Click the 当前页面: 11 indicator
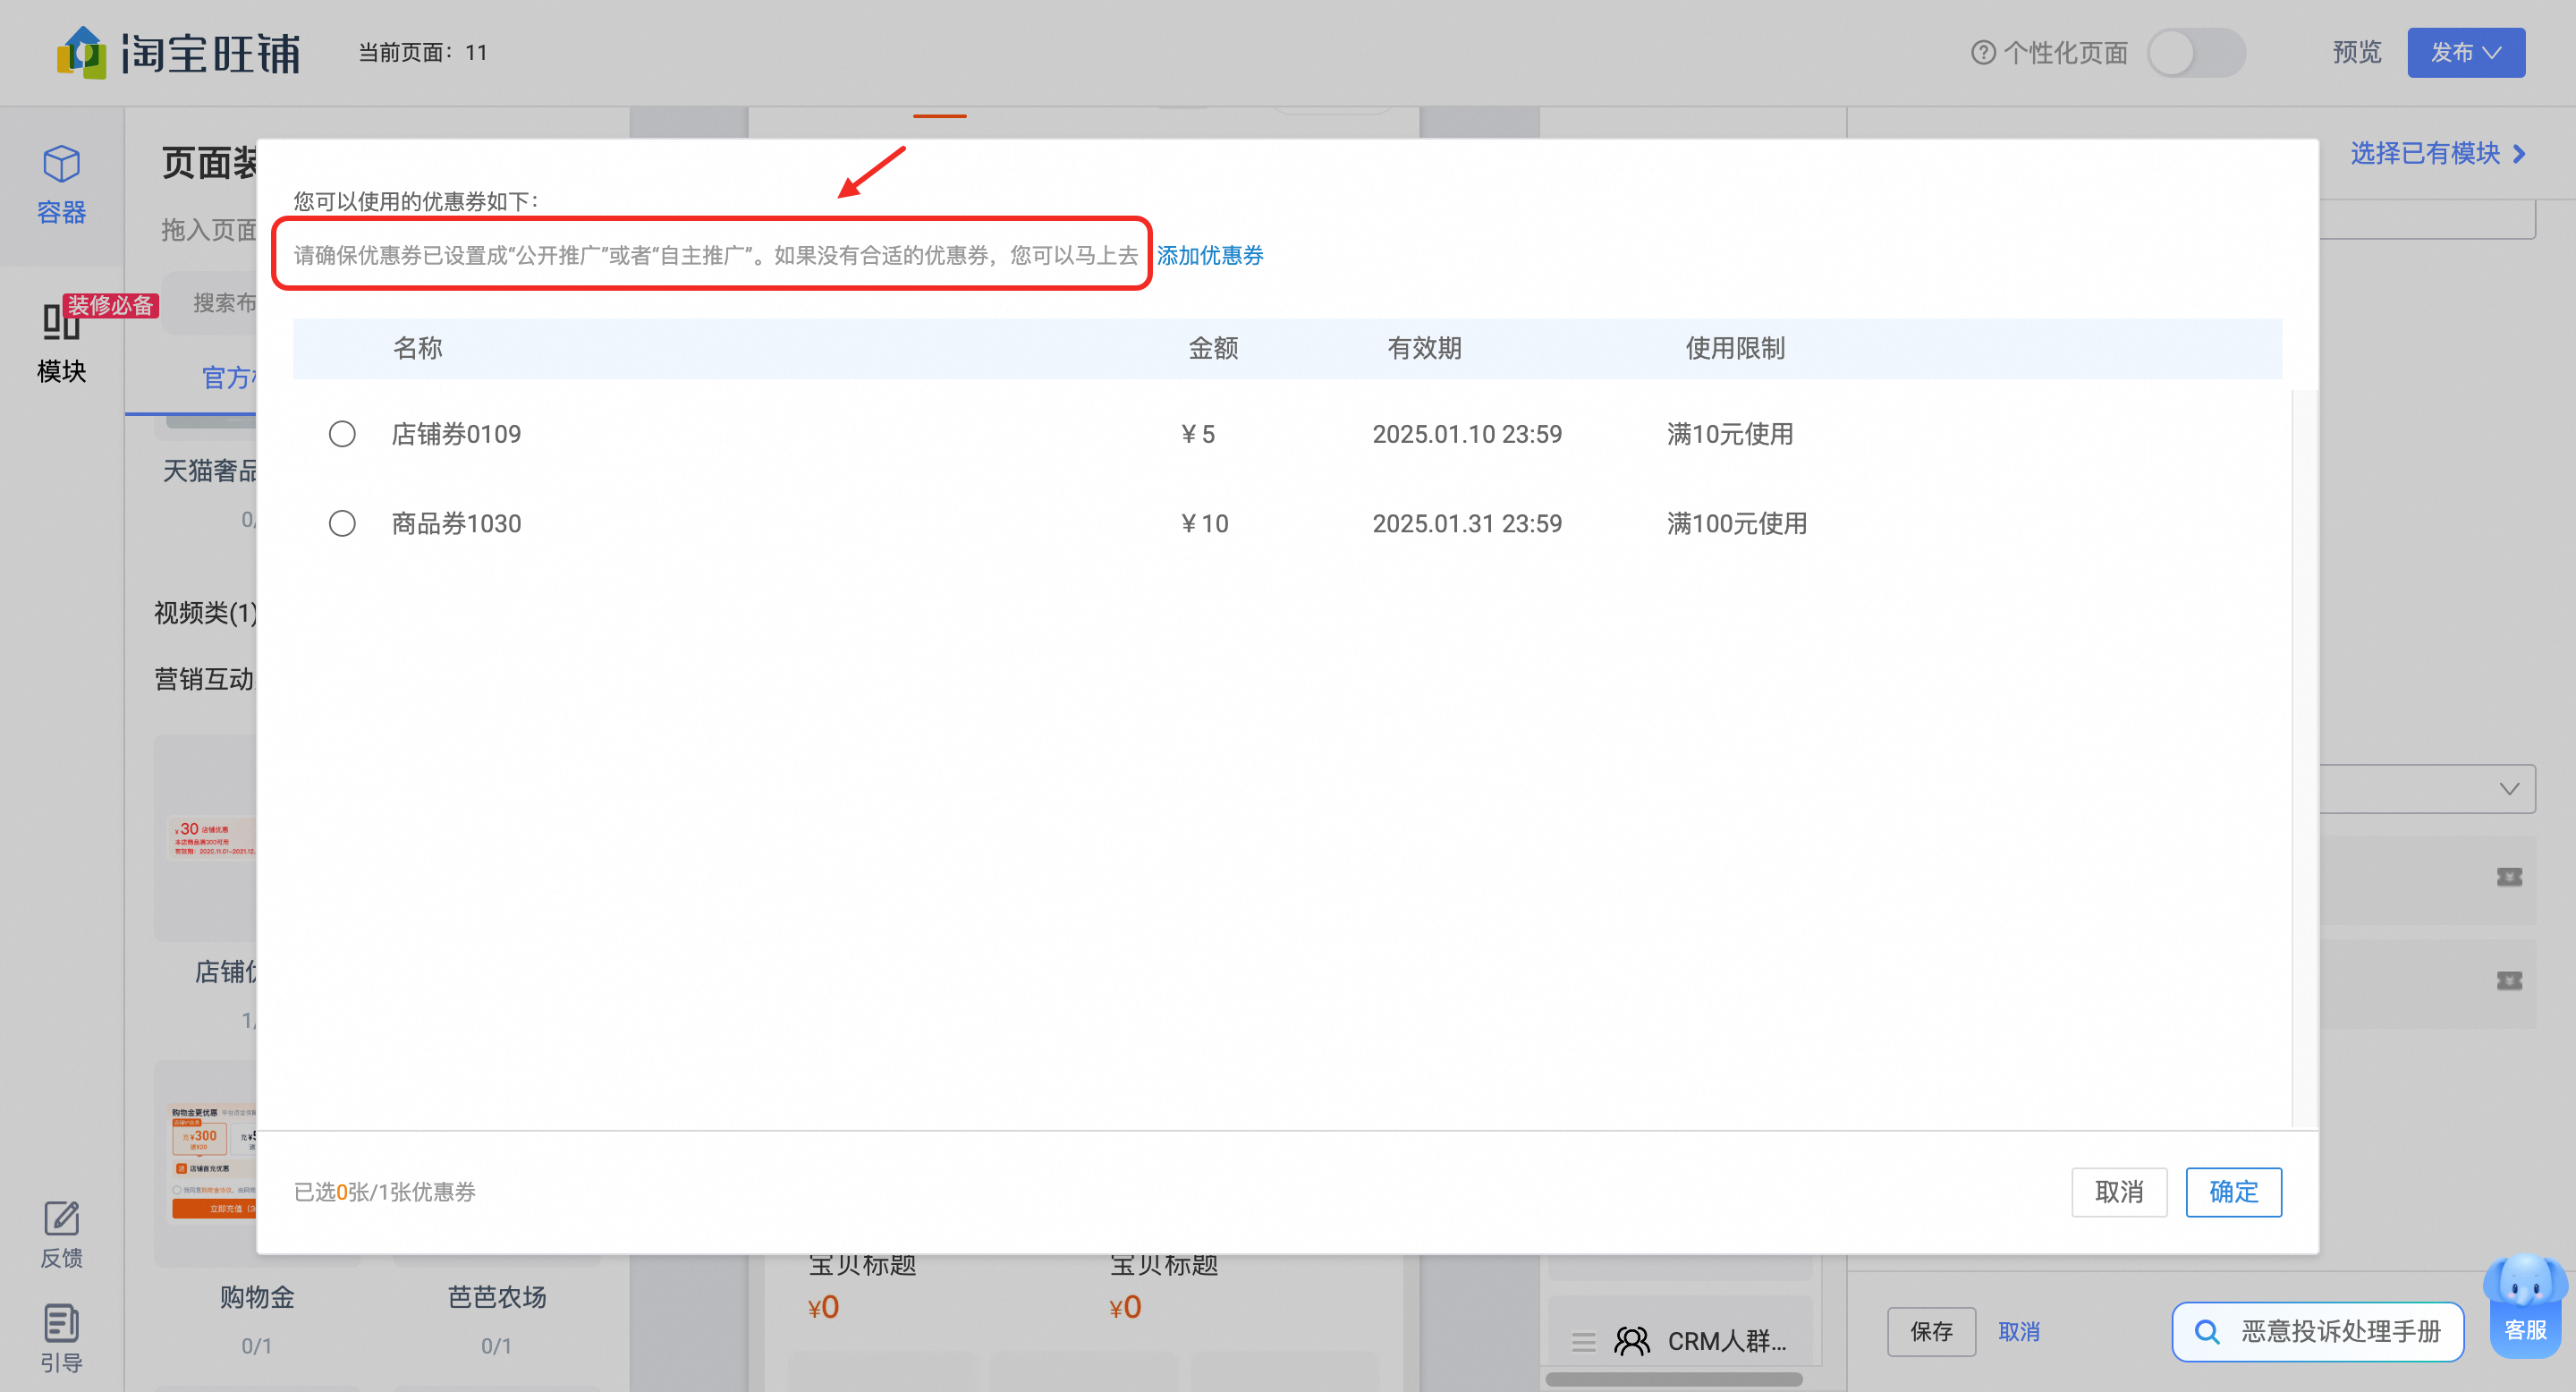Image resolution: width=2576 pixels, height=1392 pixels. click(x=422, y=52)
